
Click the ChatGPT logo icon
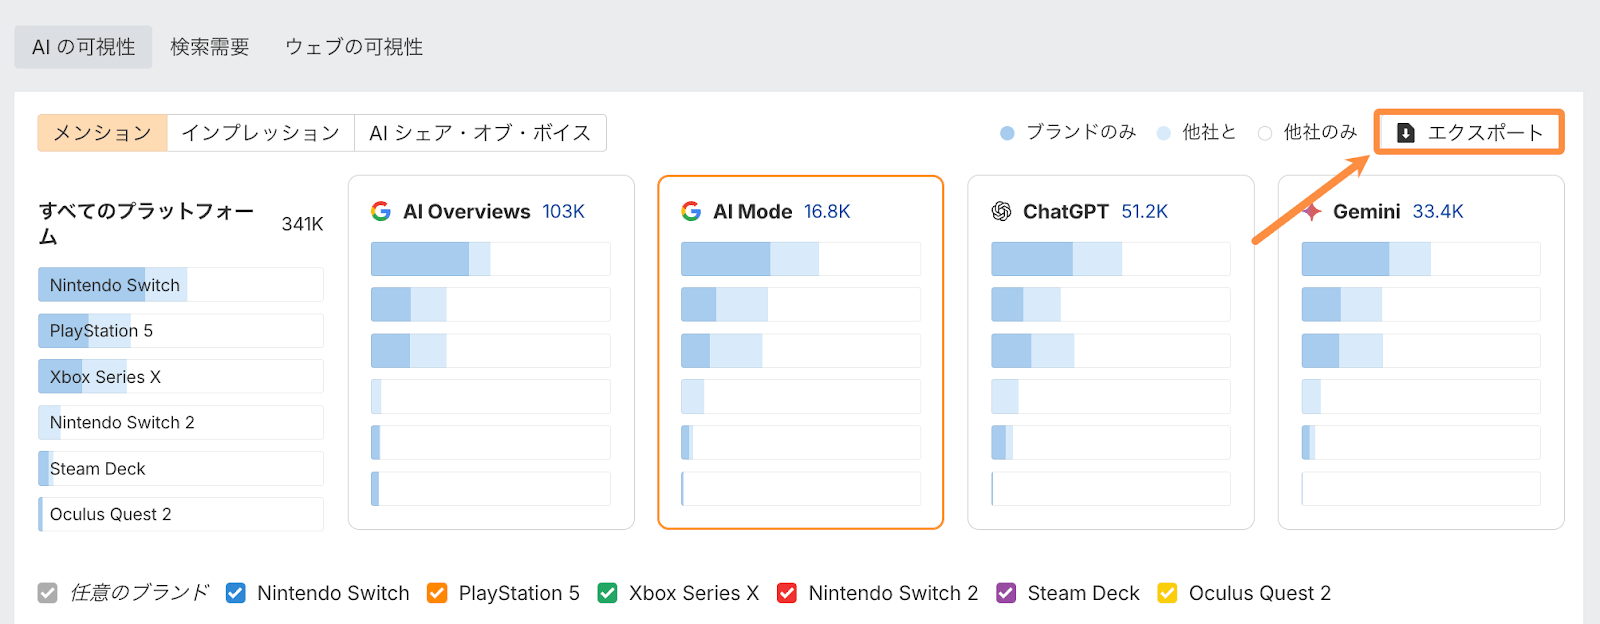point(1001,211)
